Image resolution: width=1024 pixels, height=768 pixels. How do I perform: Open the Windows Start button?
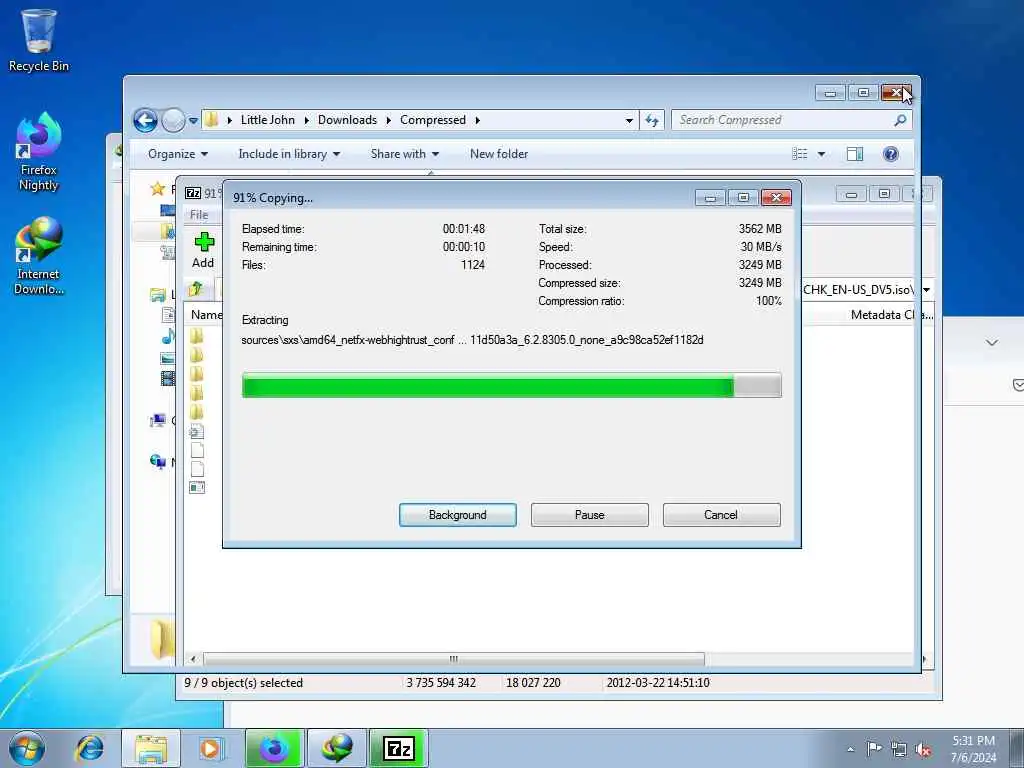click(27, 748)
